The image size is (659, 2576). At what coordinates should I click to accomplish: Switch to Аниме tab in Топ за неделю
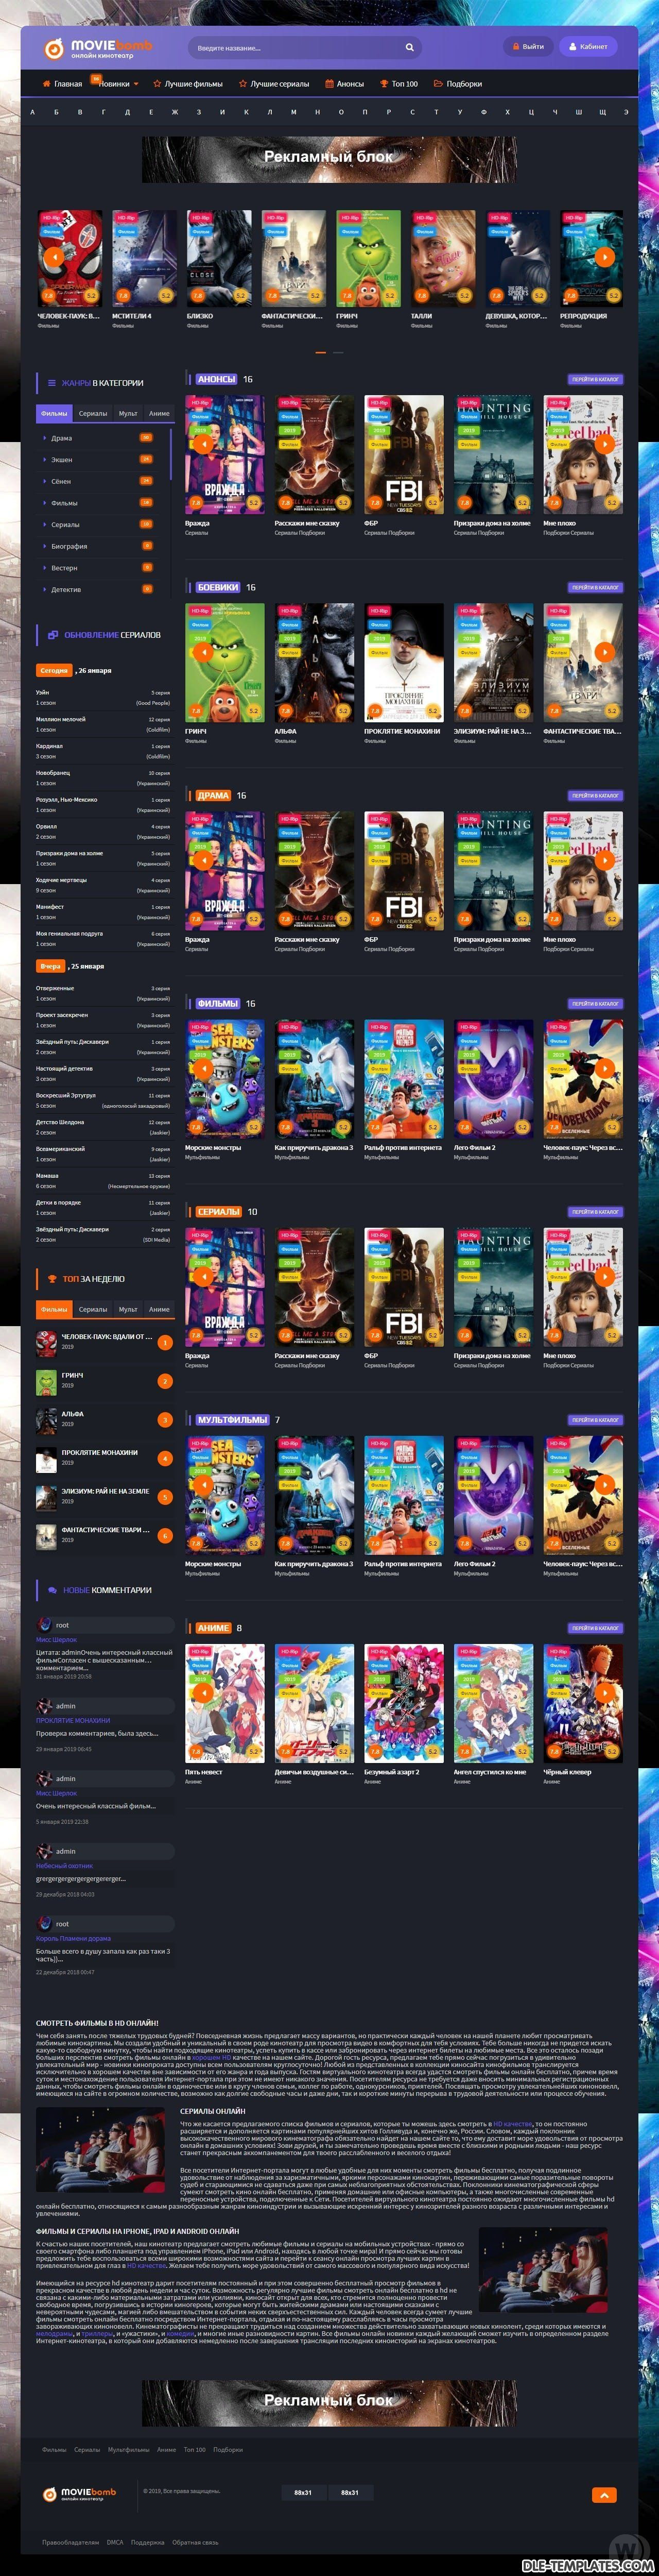(x=159, y=1309)
